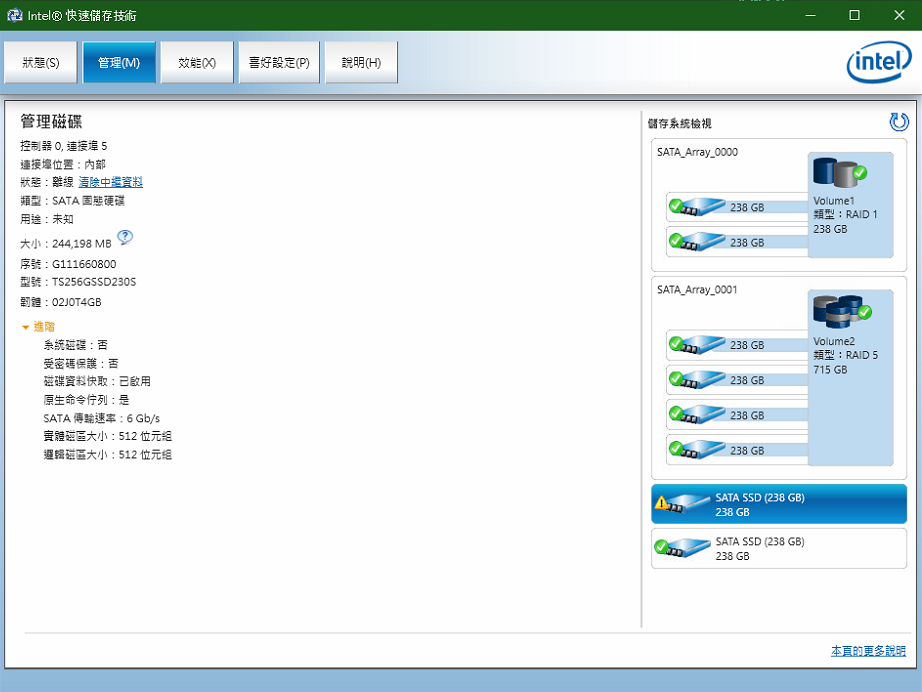922x692 pixels.
Task: Click the 管理磁碟 heading
Action: [x=51, y=122]
